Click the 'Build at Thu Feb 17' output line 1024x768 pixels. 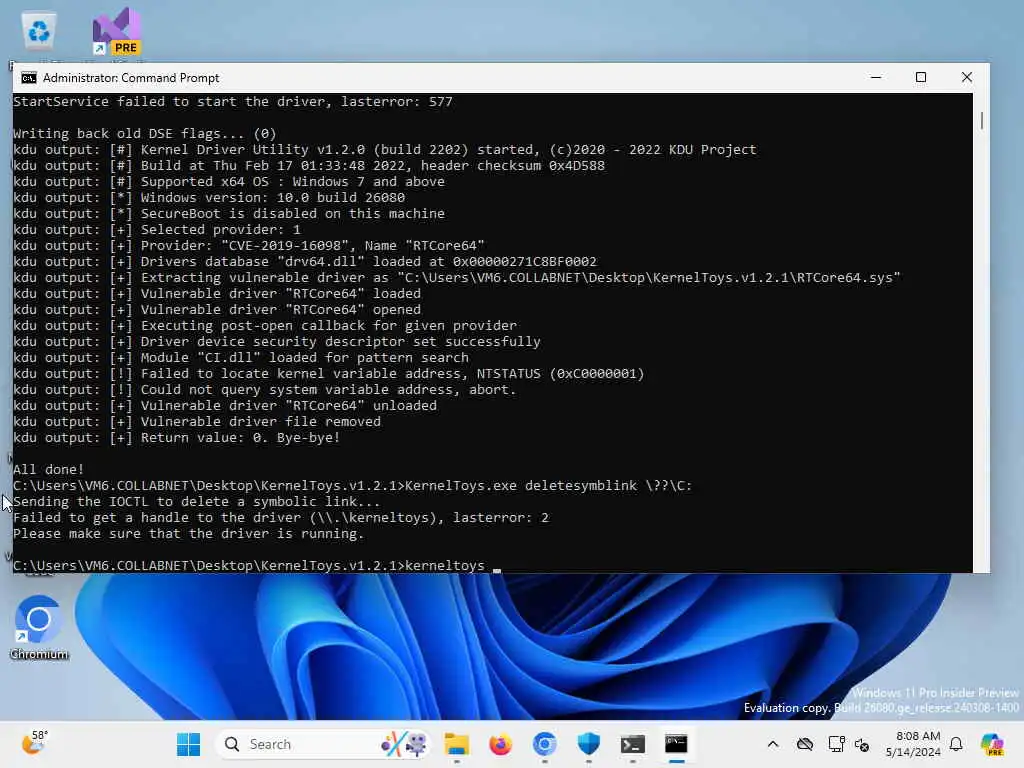309,165
